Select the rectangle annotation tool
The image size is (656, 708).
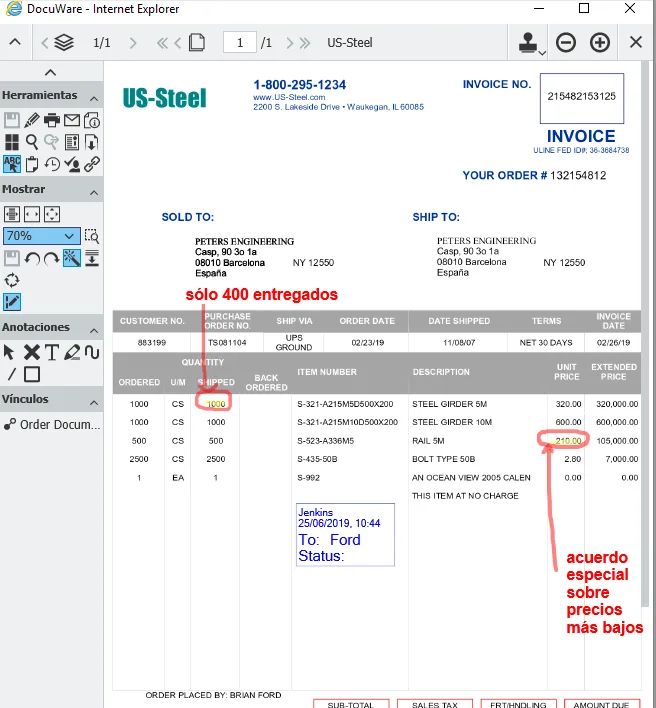pos(32,374)
